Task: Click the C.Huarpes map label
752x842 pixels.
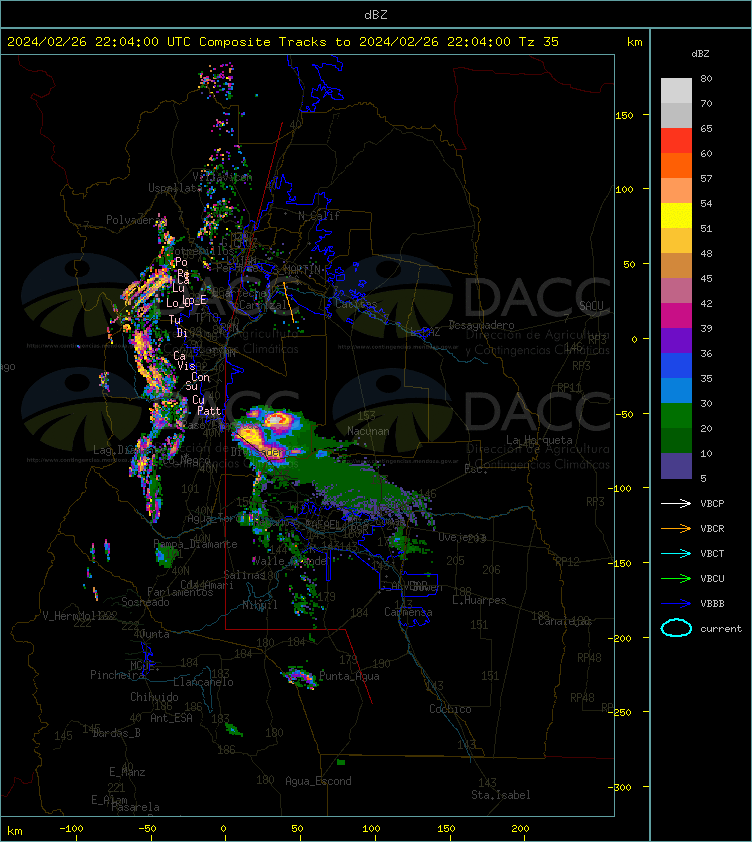Action: point(479,600)
